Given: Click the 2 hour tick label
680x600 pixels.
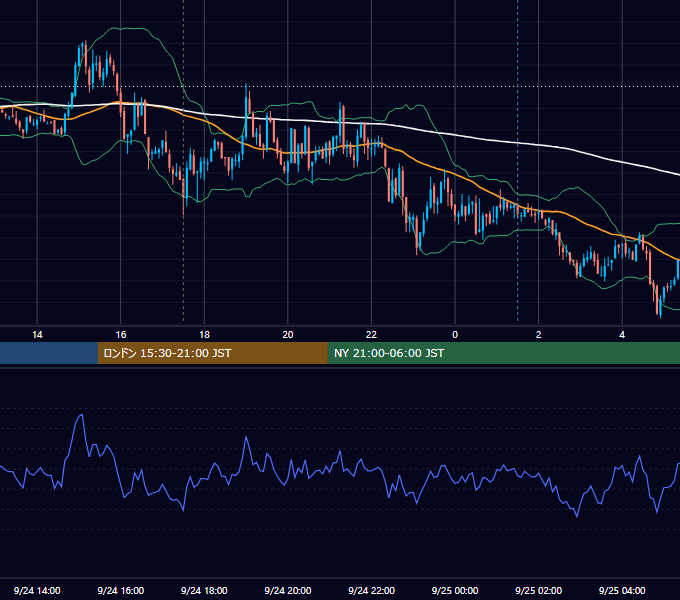Looking at the screenshot, I should 539,335.
